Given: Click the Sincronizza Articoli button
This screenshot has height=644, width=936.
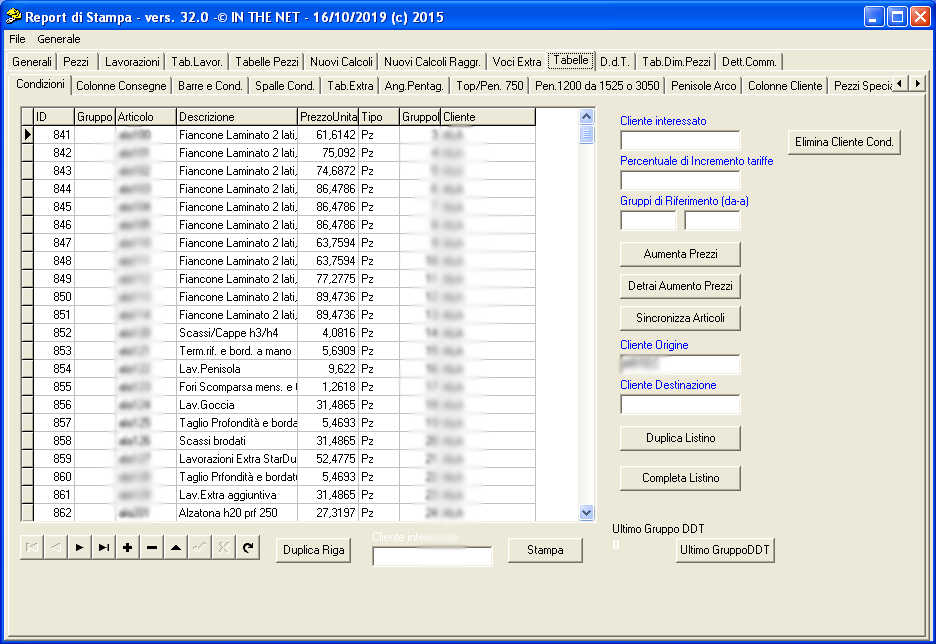Looking at the screenshot, I should tap(681, 318).
